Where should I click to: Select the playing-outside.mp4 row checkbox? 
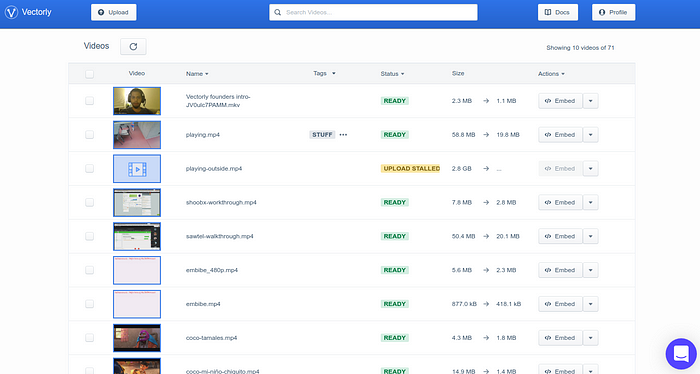coord(89,169)
